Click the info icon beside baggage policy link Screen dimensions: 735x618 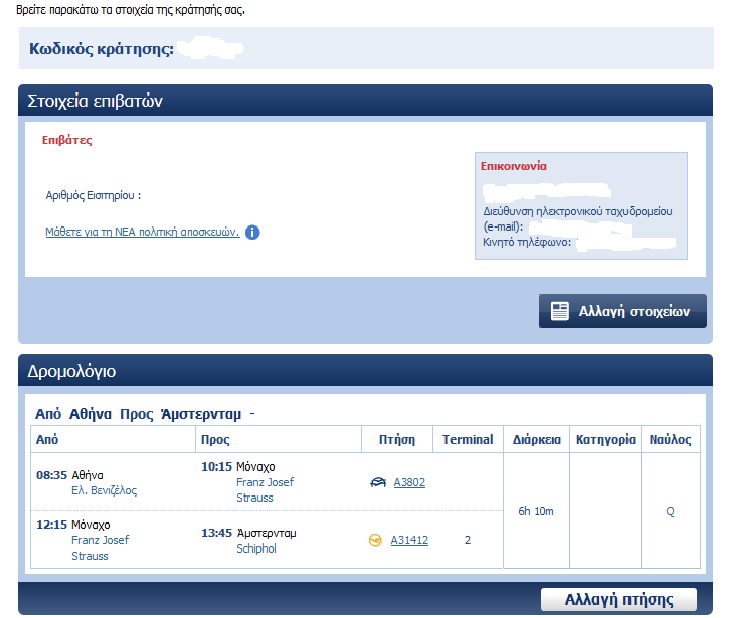pyautogui.click(x=252, y=232)
